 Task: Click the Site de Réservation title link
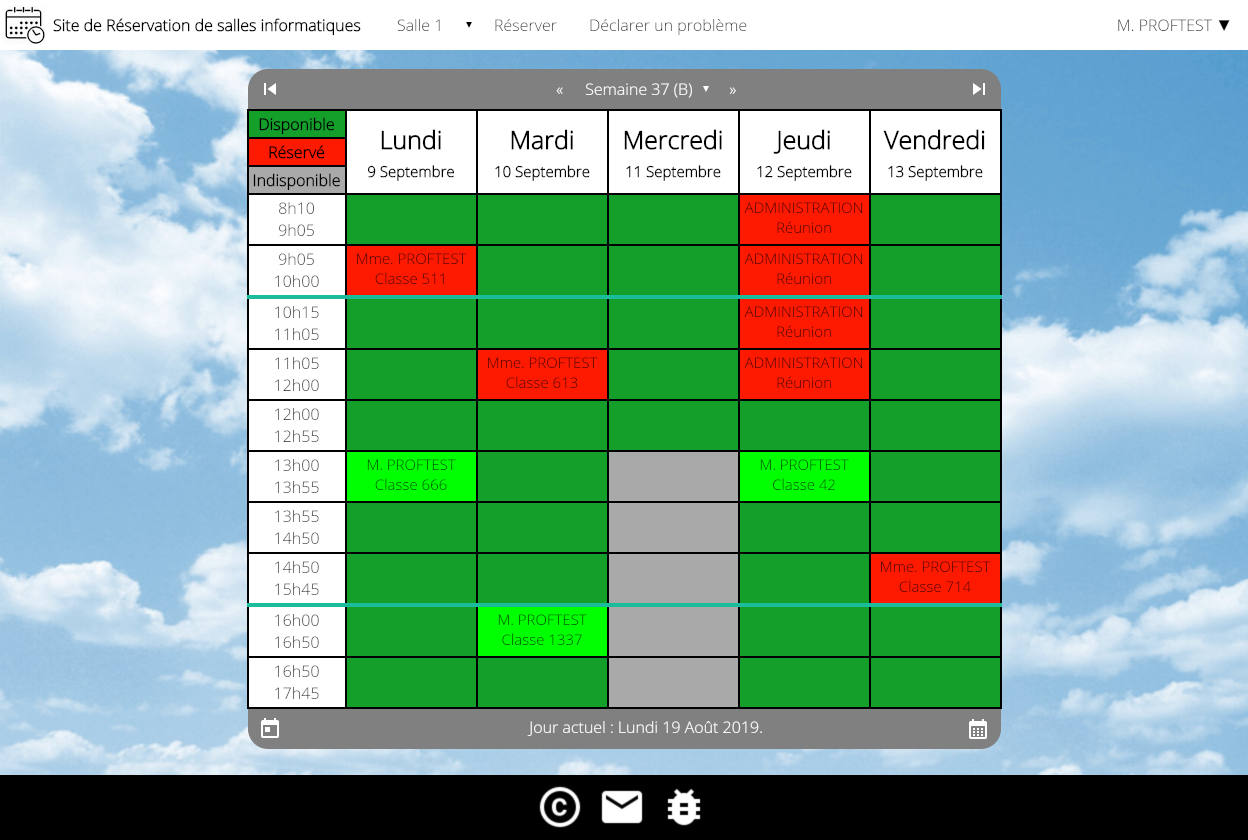click(206, 25)
